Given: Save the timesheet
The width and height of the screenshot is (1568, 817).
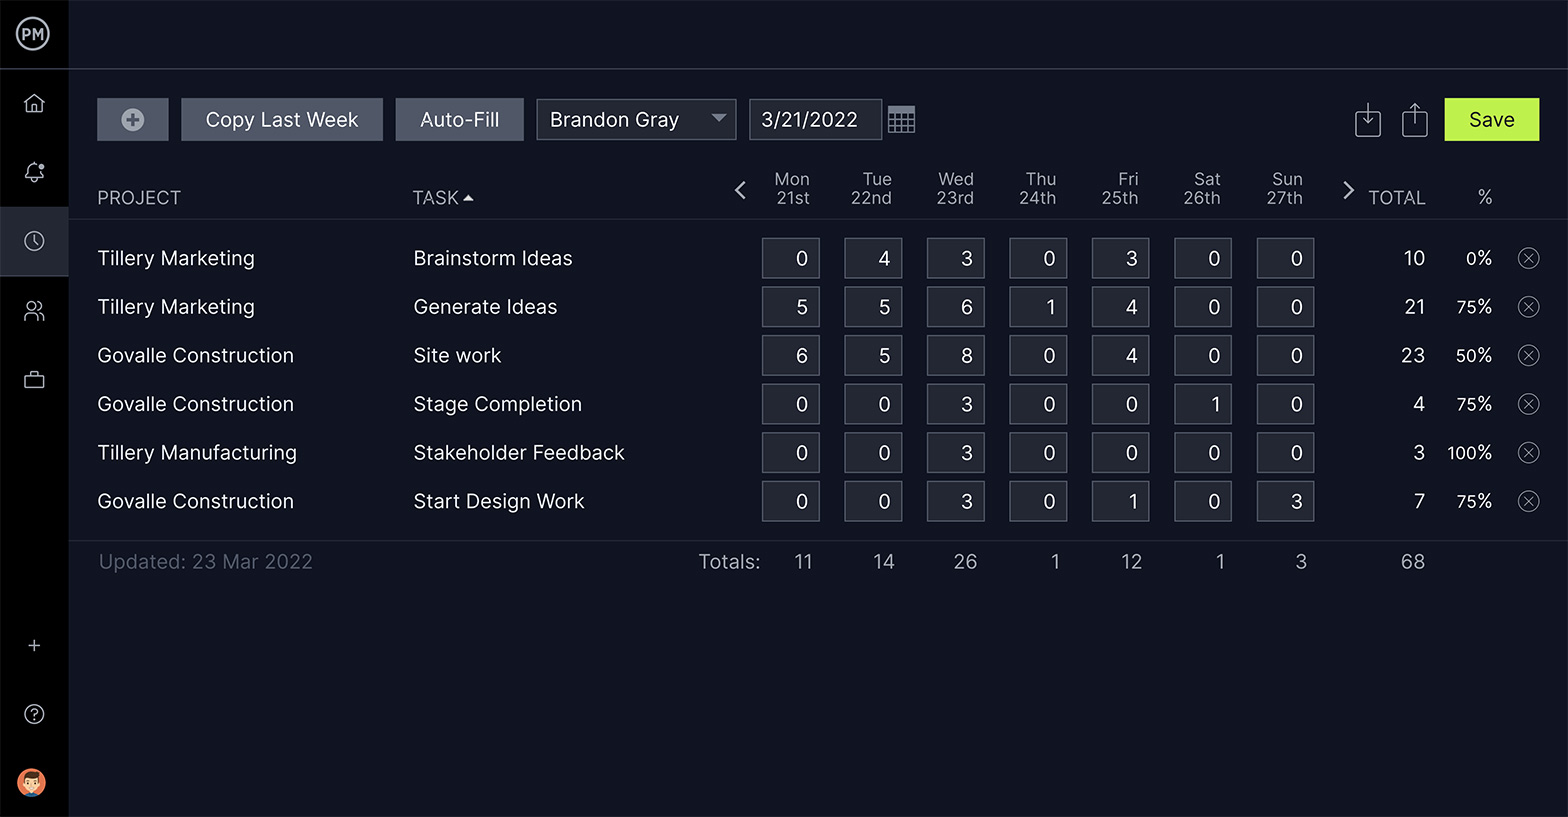Looking at the screenshot, I should [x=1491, y=120].
